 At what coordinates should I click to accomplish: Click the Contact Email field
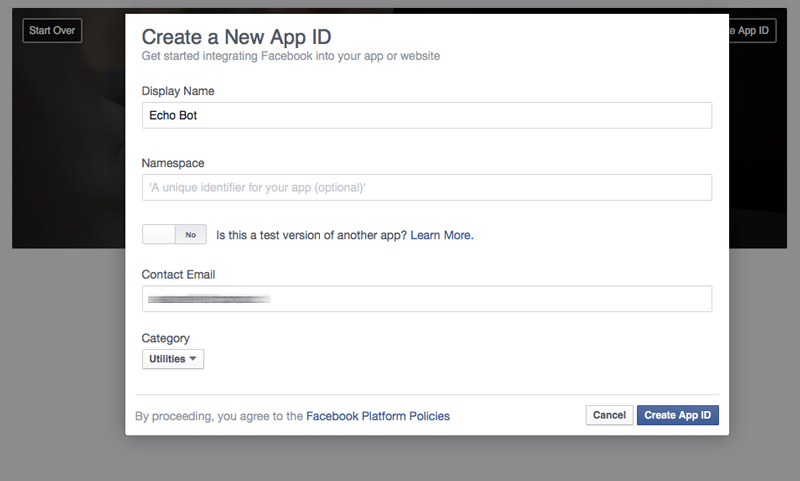pos(427,298)
